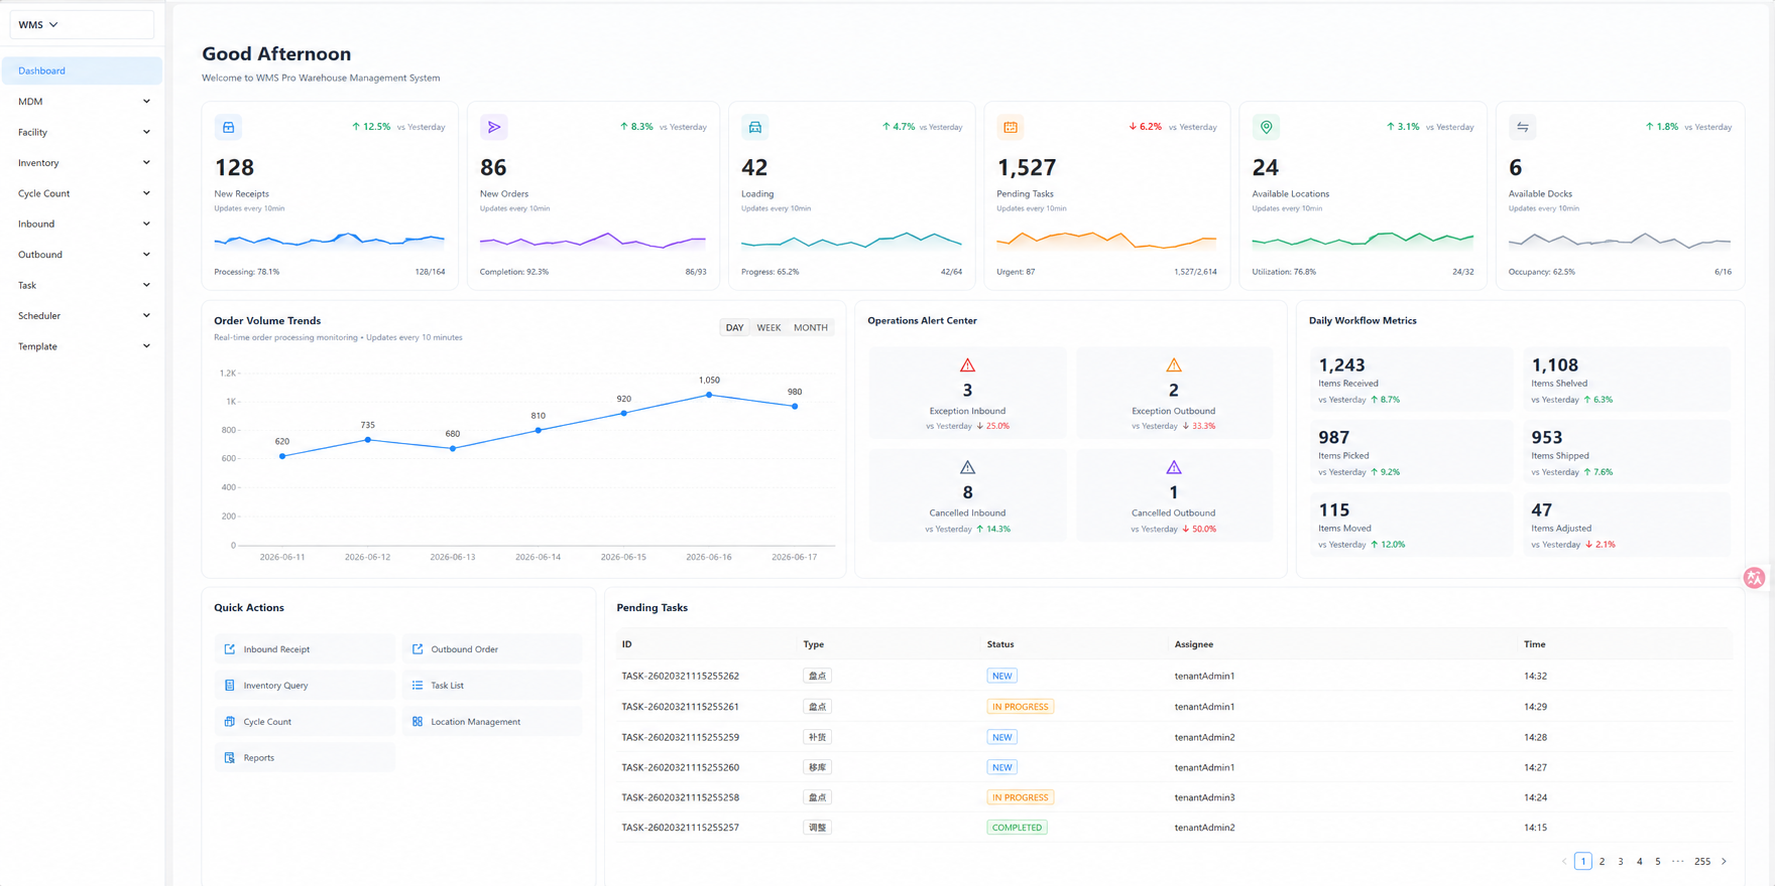The width and height of the screenshot is (1775, 886).
Task: Click the Cancelled Outbound purple warning icon
Action: (x=1173, y=467)
